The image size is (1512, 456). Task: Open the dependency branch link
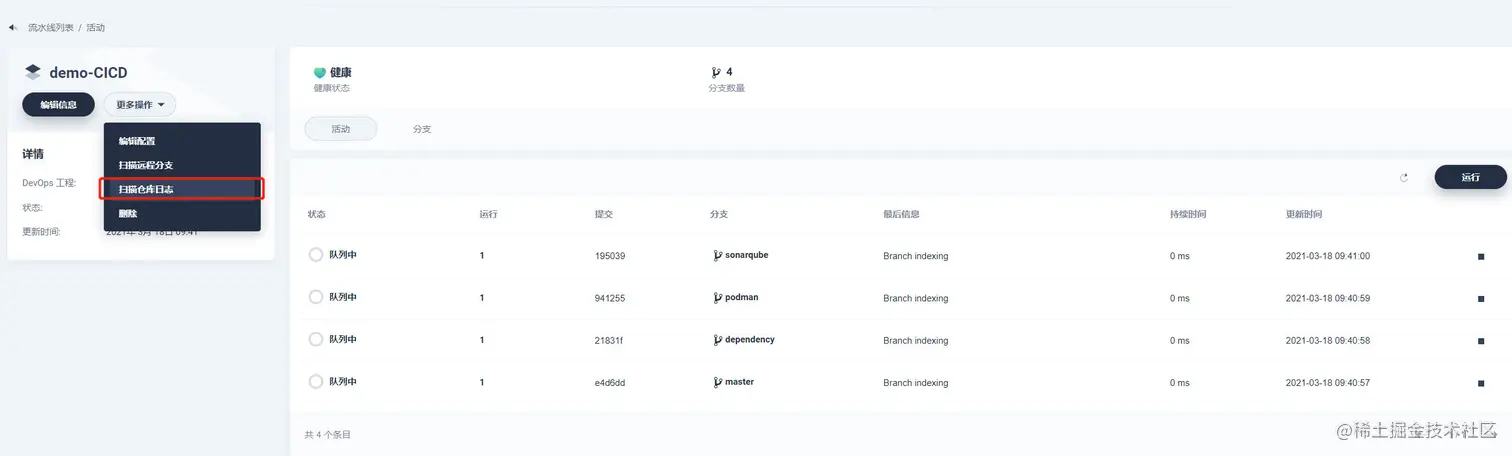coord(750,339)
